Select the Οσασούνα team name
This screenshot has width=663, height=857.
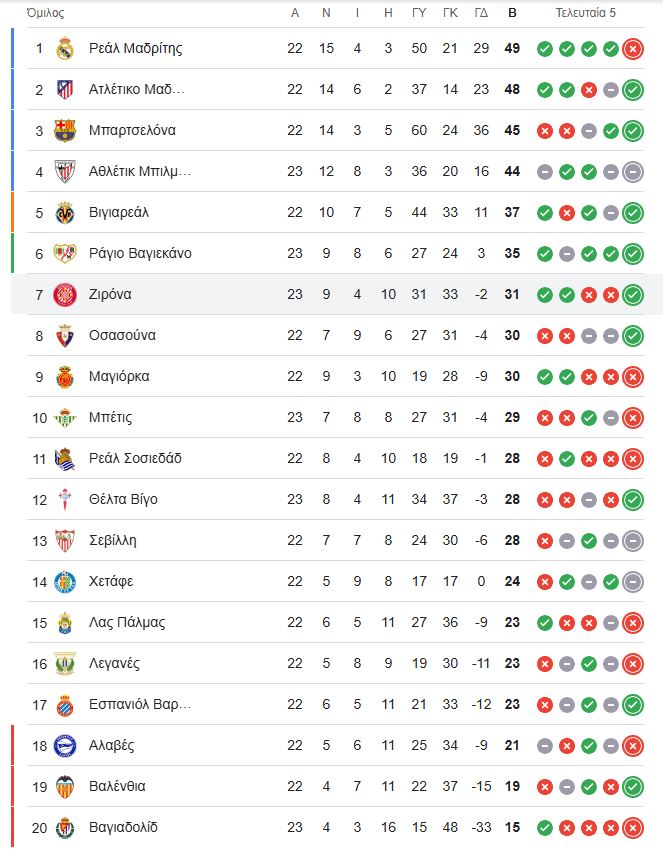[122, 336]
